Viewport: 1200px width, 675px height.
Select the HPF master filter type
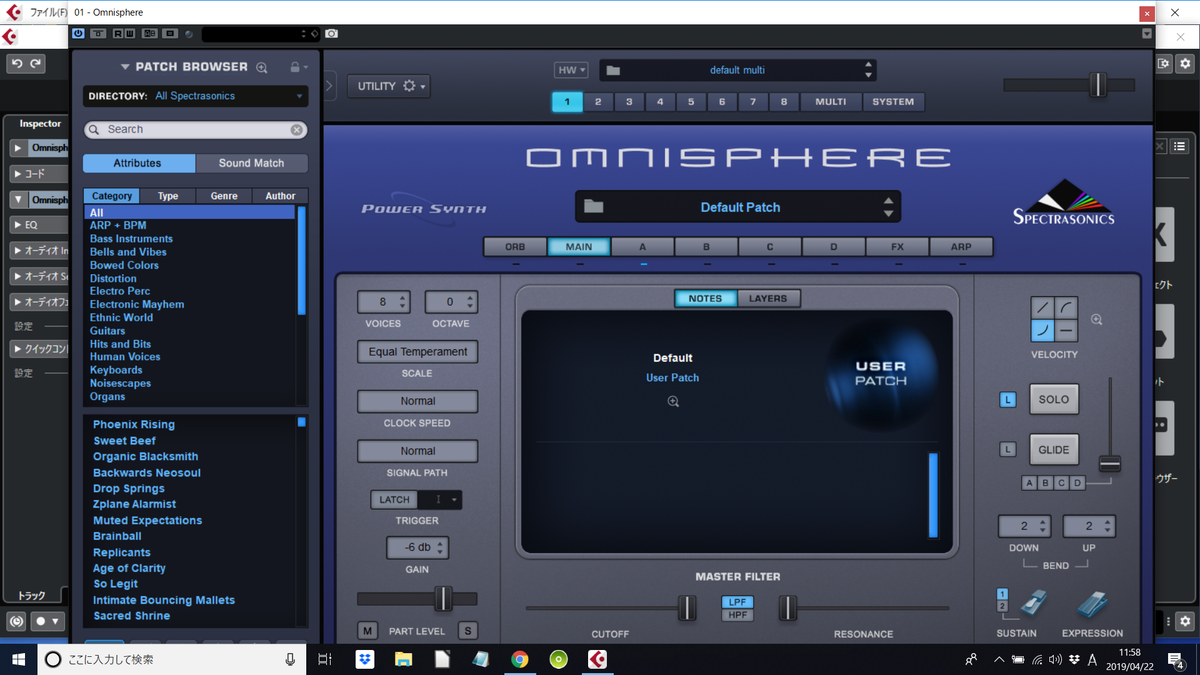point(737,615)
